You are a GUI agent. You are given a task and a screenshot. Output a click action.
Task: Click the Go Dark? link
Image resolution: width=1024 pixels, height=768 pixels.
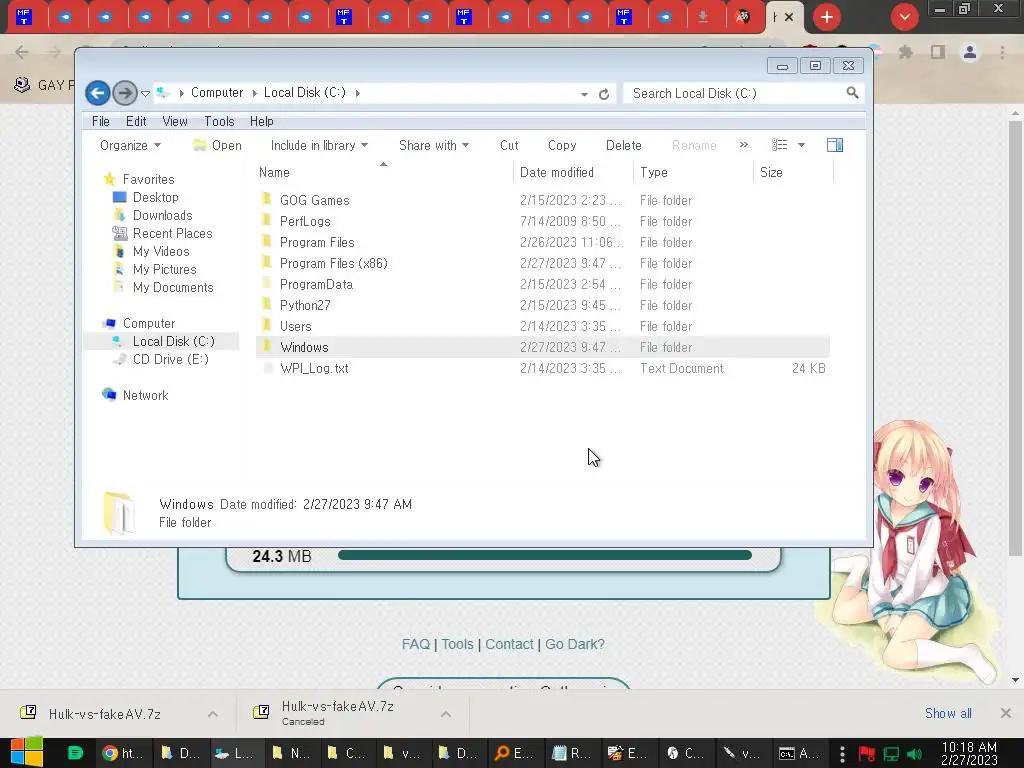575,645
